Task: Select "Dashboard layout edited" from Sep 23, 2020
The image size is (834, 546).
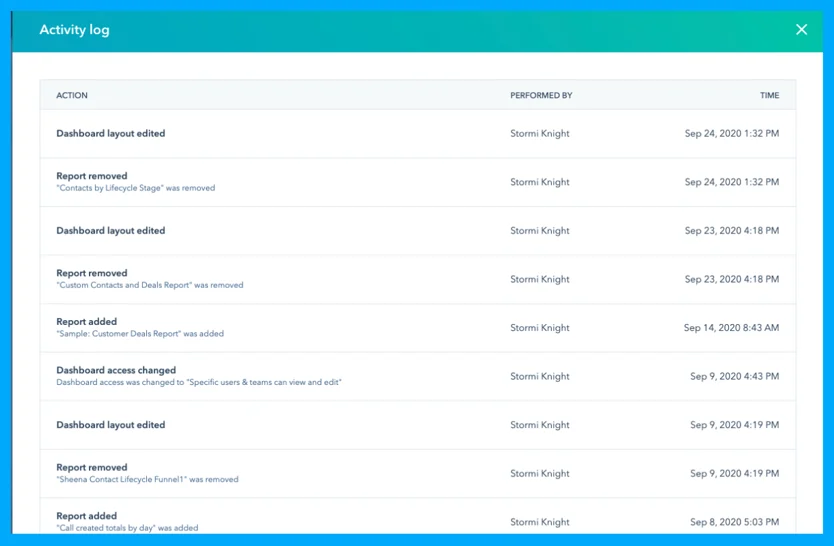Action: coord(111,231)
